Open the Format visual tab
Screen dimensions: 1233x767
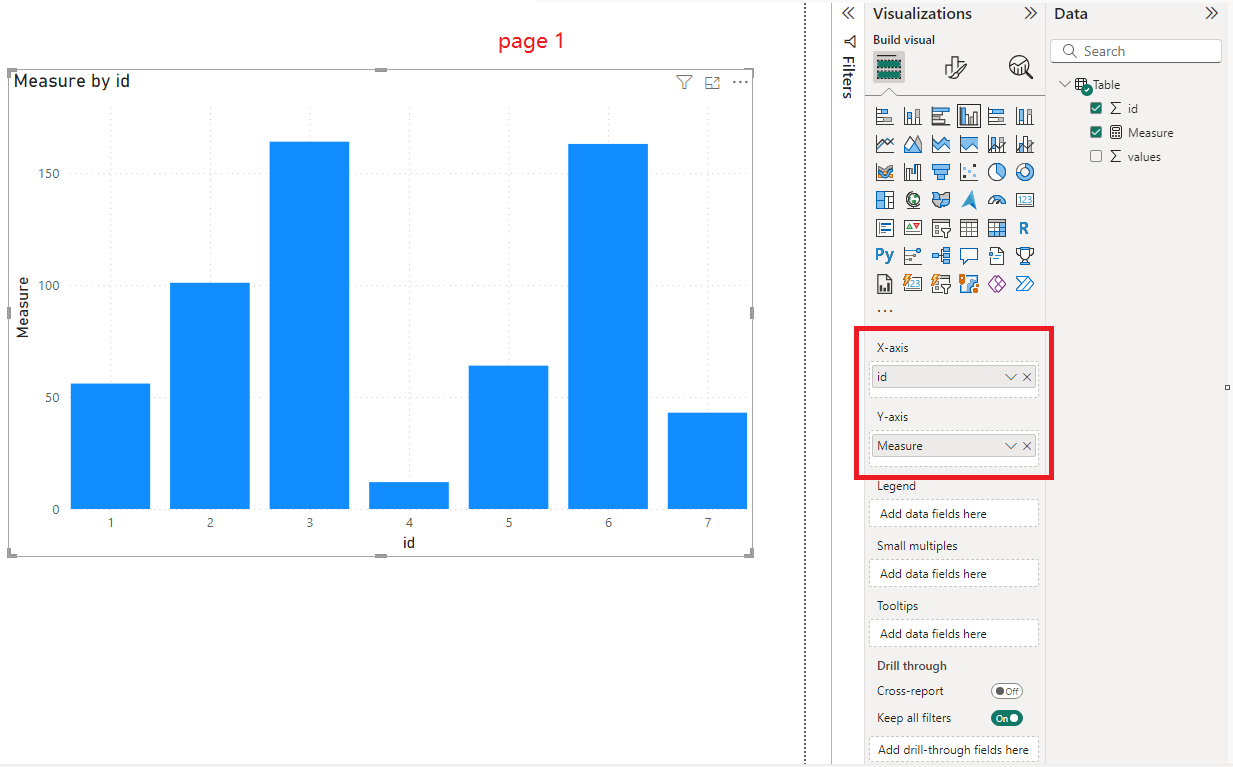click(955, 68)
